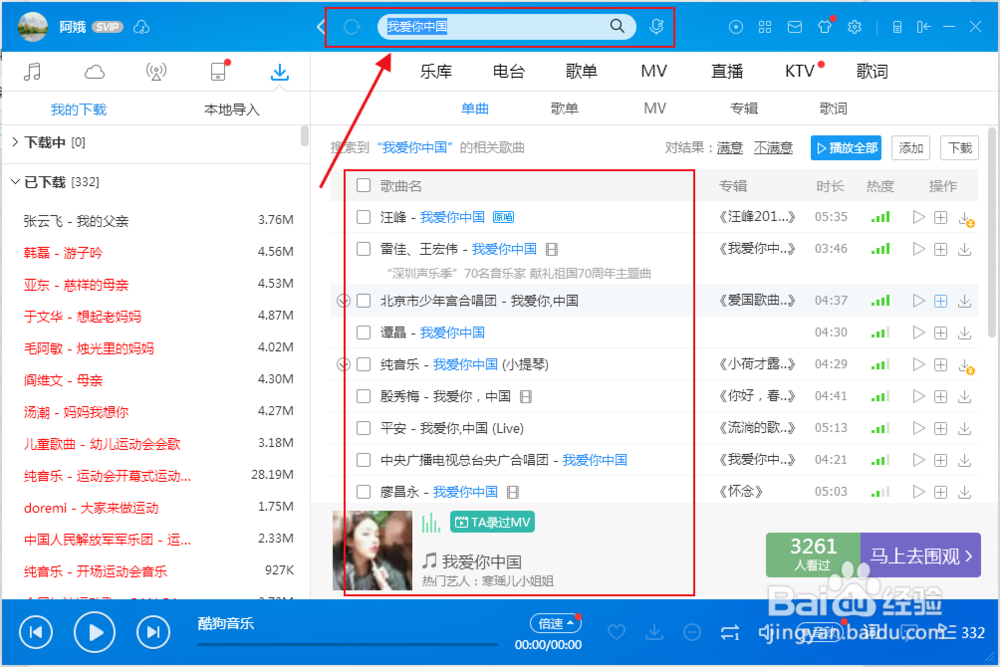Click the playback progress bar

tap(348, 645)
